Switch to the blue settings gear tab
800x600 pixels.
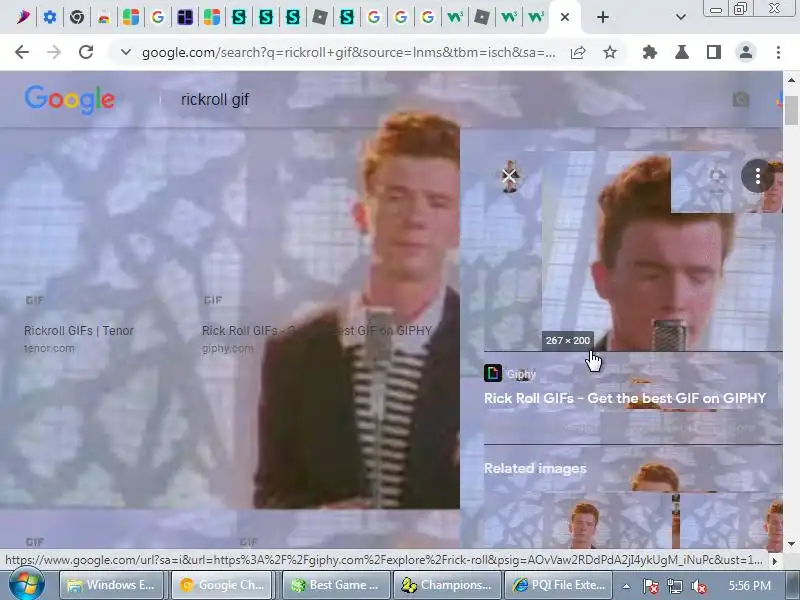[x=49, y=17]
